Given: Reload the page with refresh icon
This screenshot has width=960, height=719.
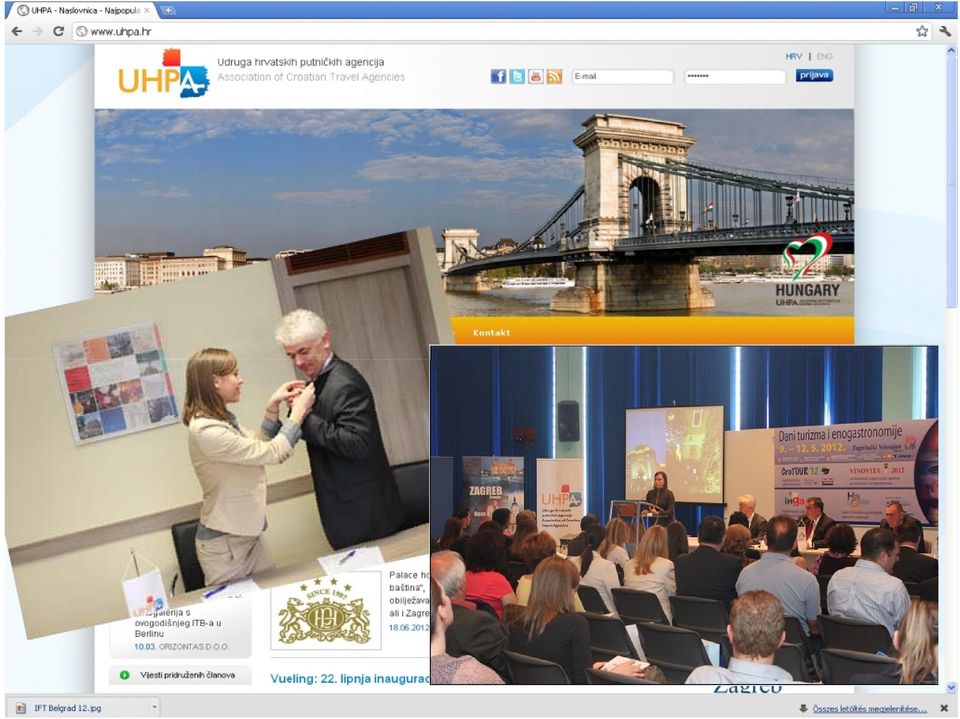Looking at the screenshot, I should coord(58,31).
